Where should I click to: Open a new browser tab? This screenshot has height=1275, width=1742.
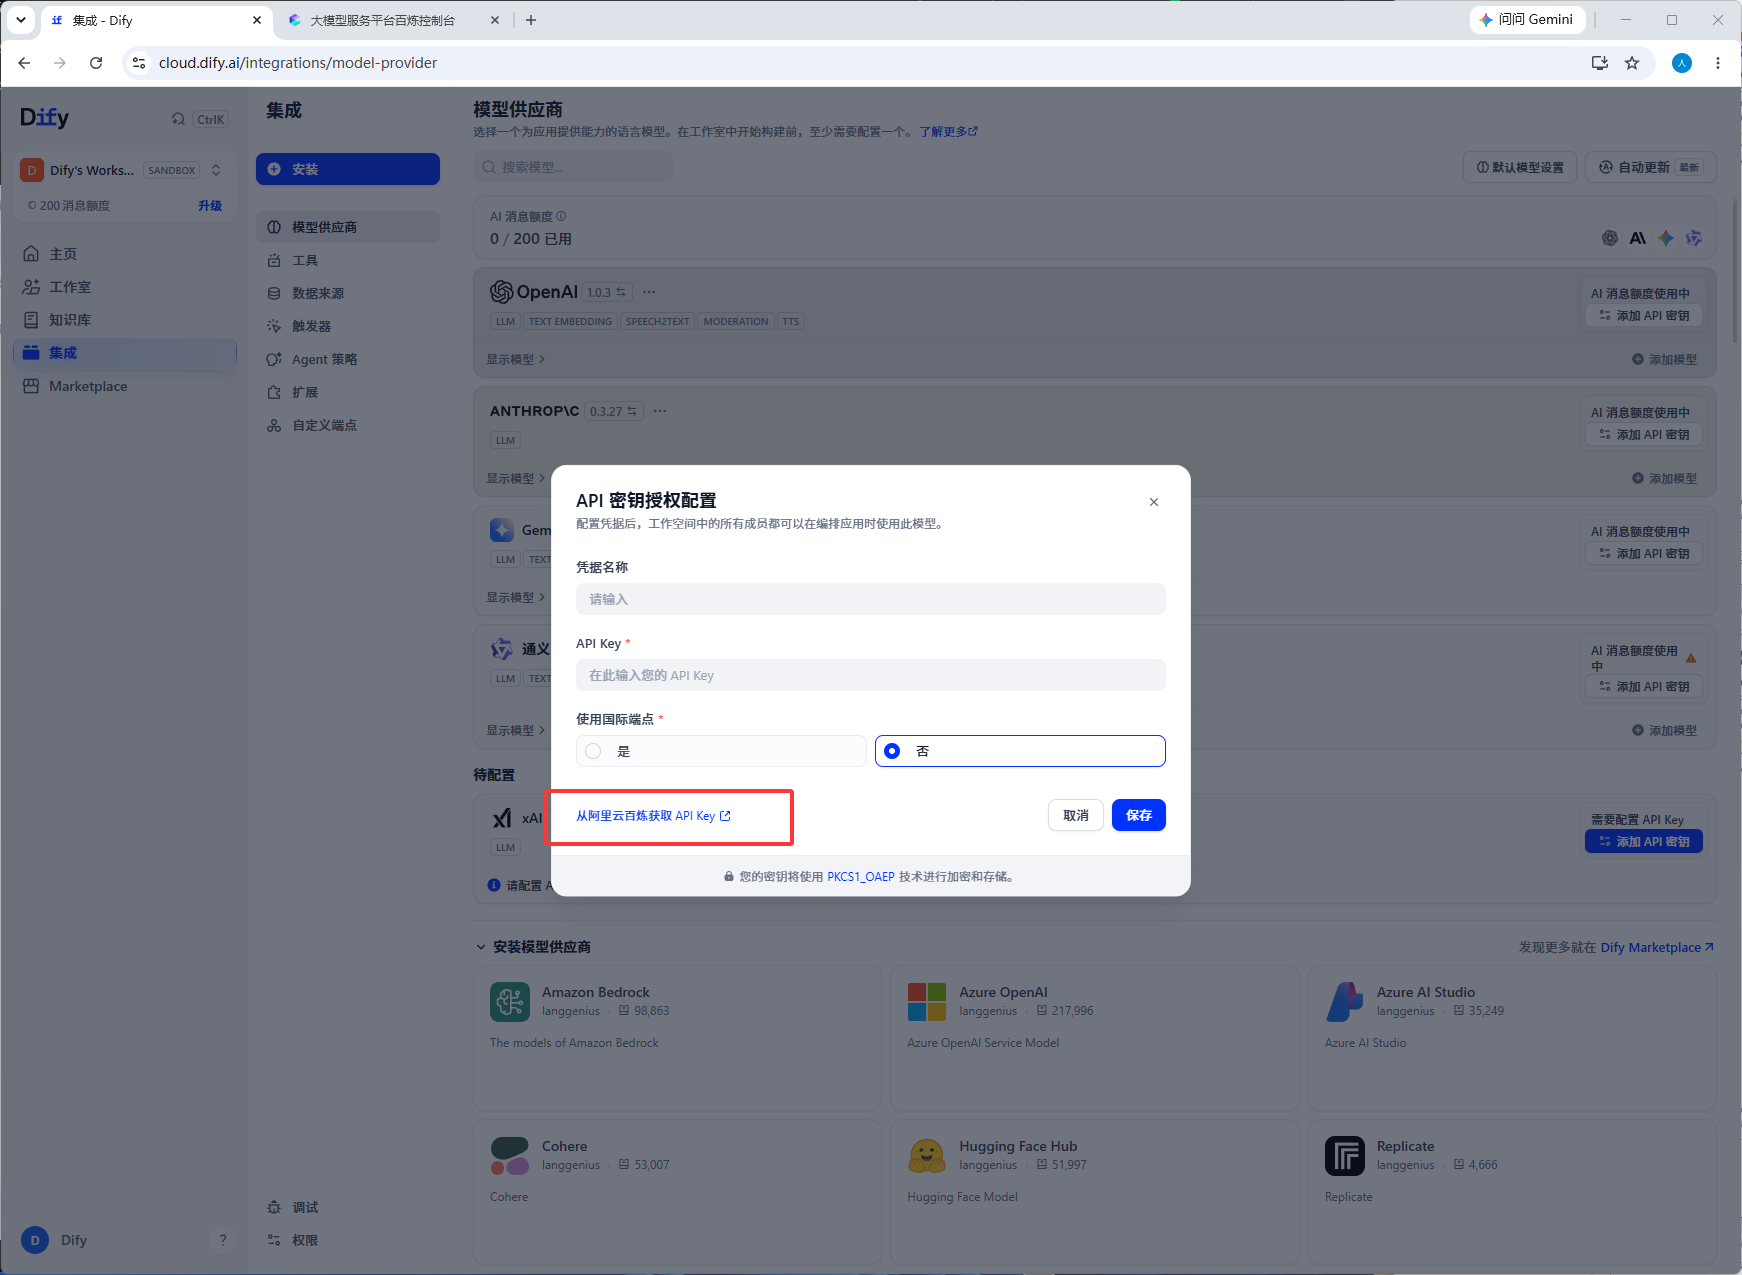coord(531,20)
